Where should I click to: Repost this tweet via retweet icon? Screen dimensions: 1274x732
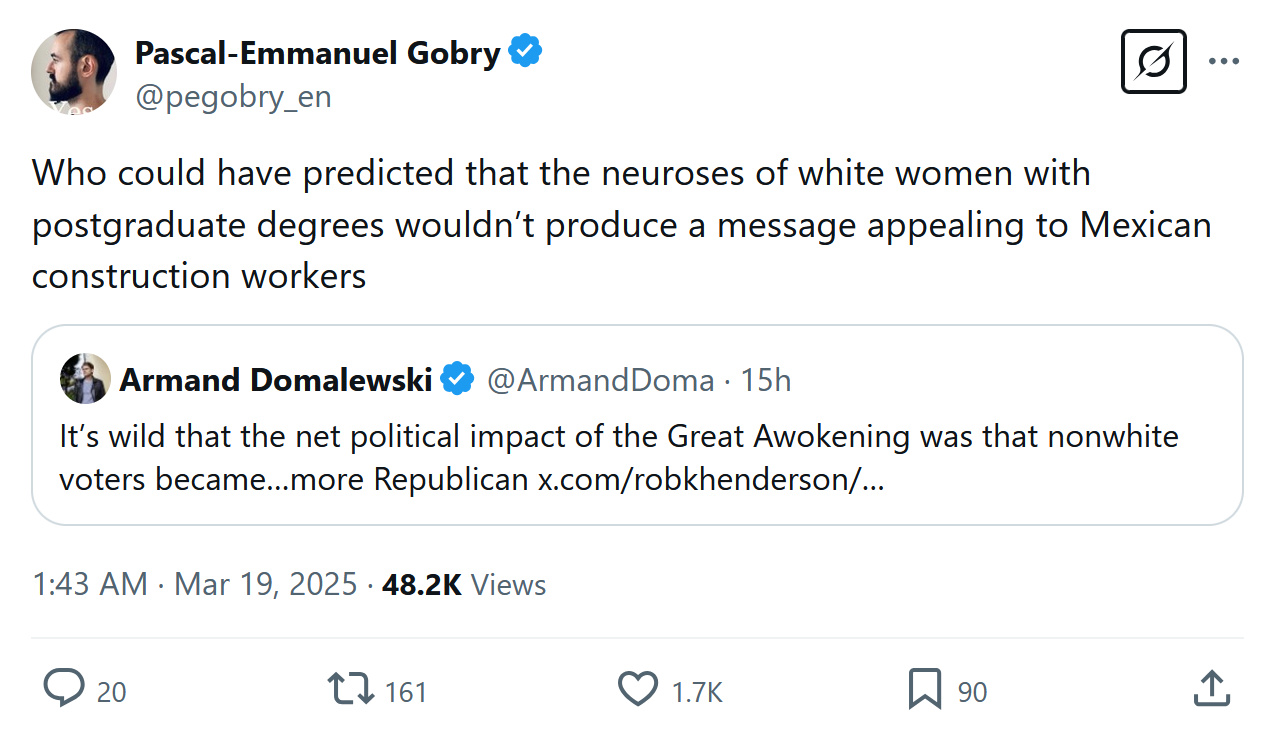tap(351, 689)
